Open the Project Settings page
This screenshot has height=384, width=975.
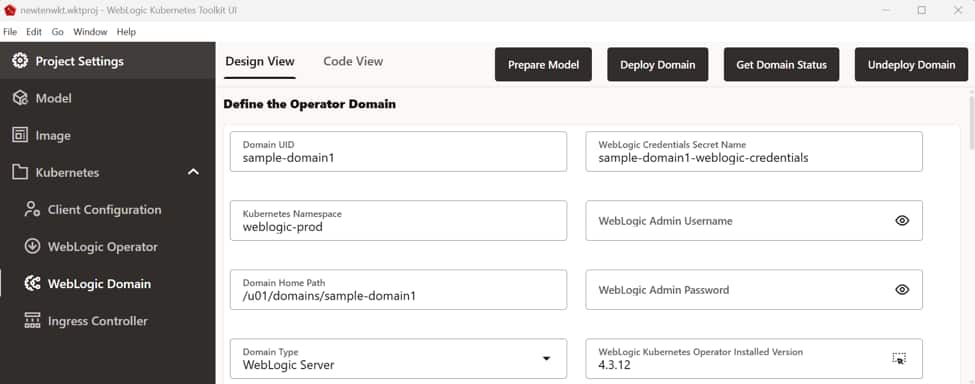[108, 61]
